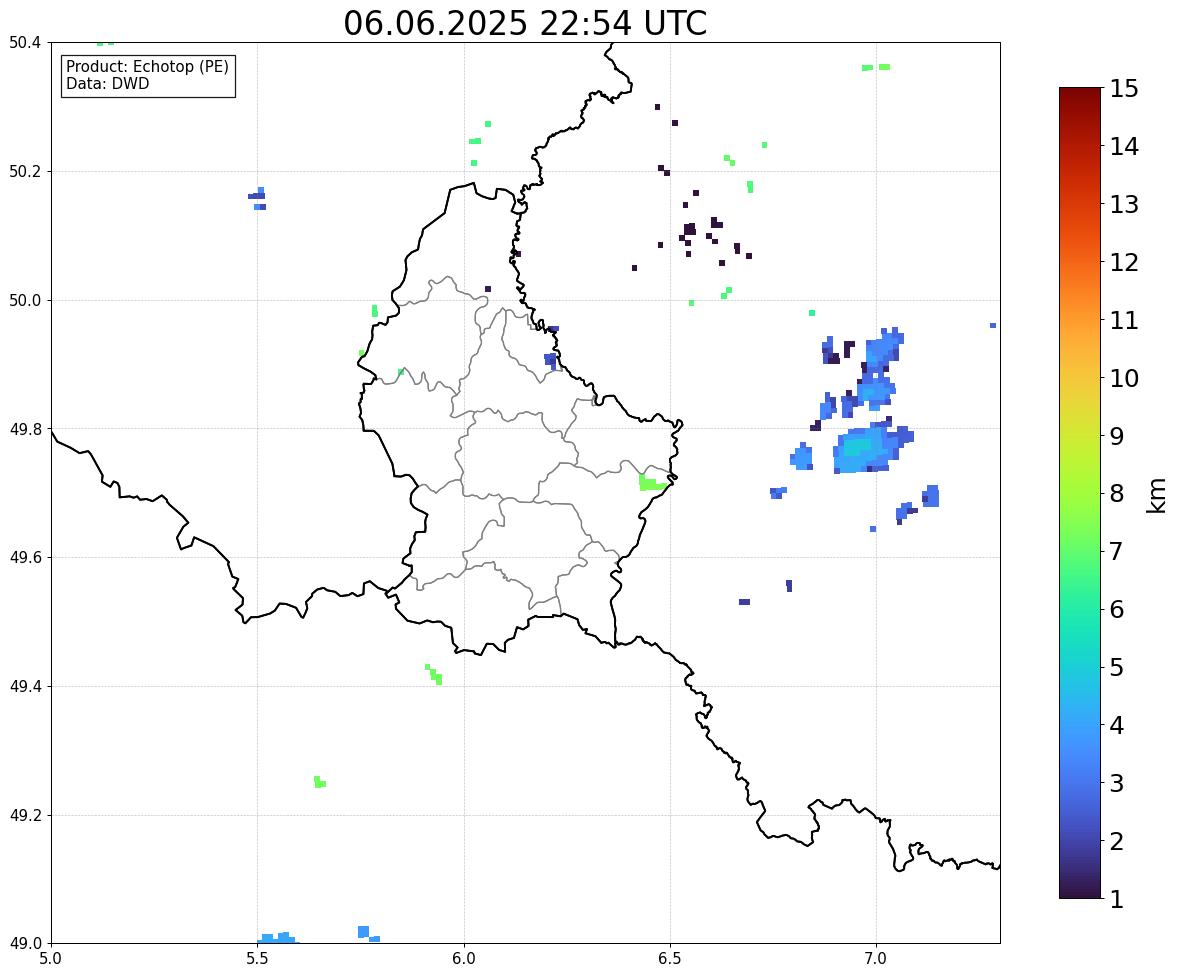Click the Data: DWD label
Image resolution: width=1178 pixels, height=976 pixels.
point(107,83)
